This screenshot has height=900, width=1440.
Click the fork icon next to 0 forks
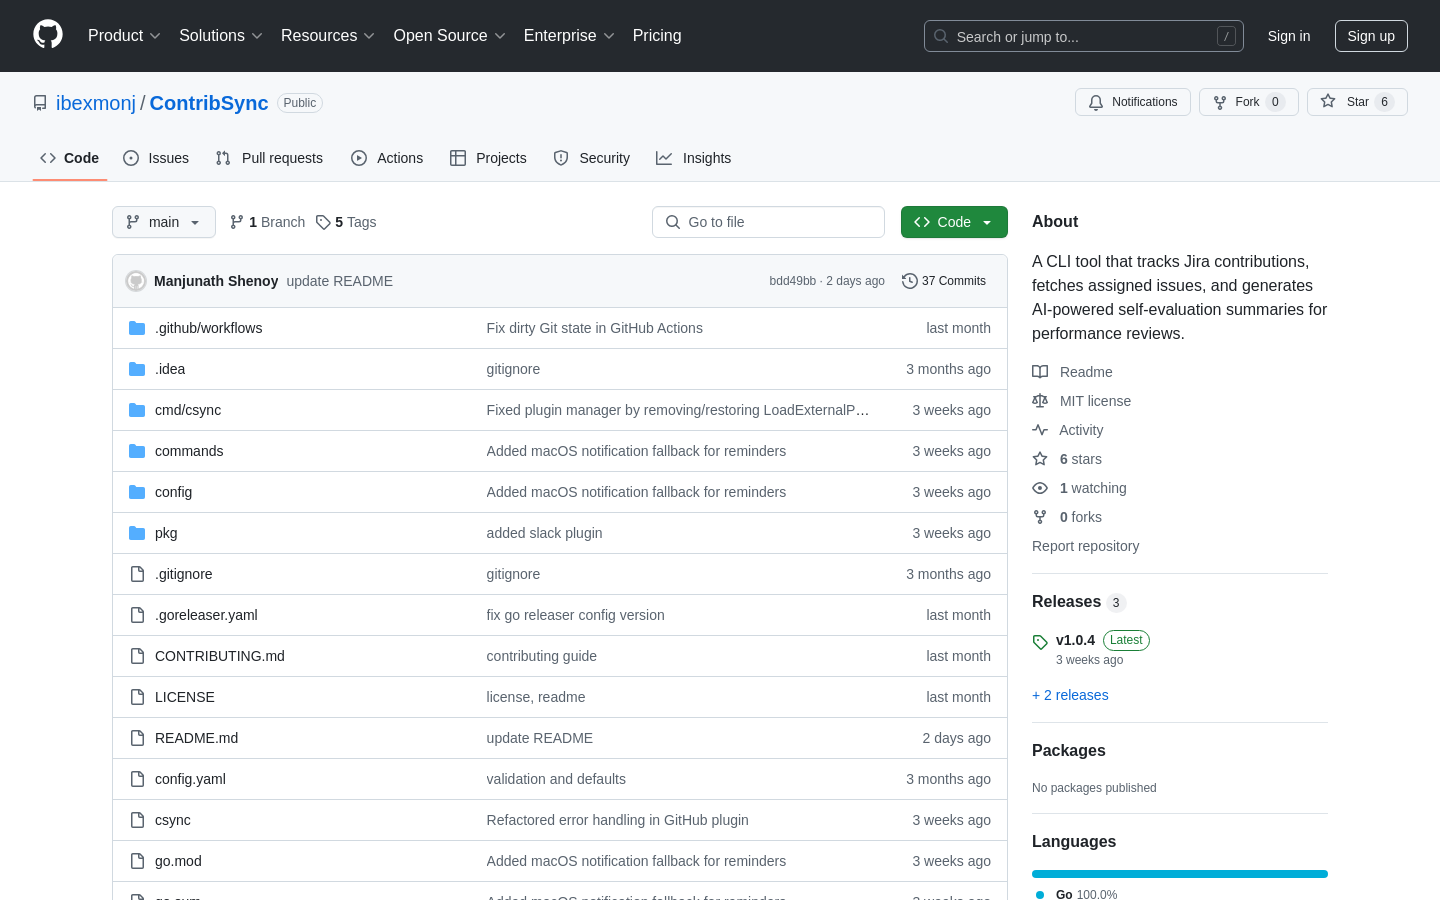pos(1040,517)
